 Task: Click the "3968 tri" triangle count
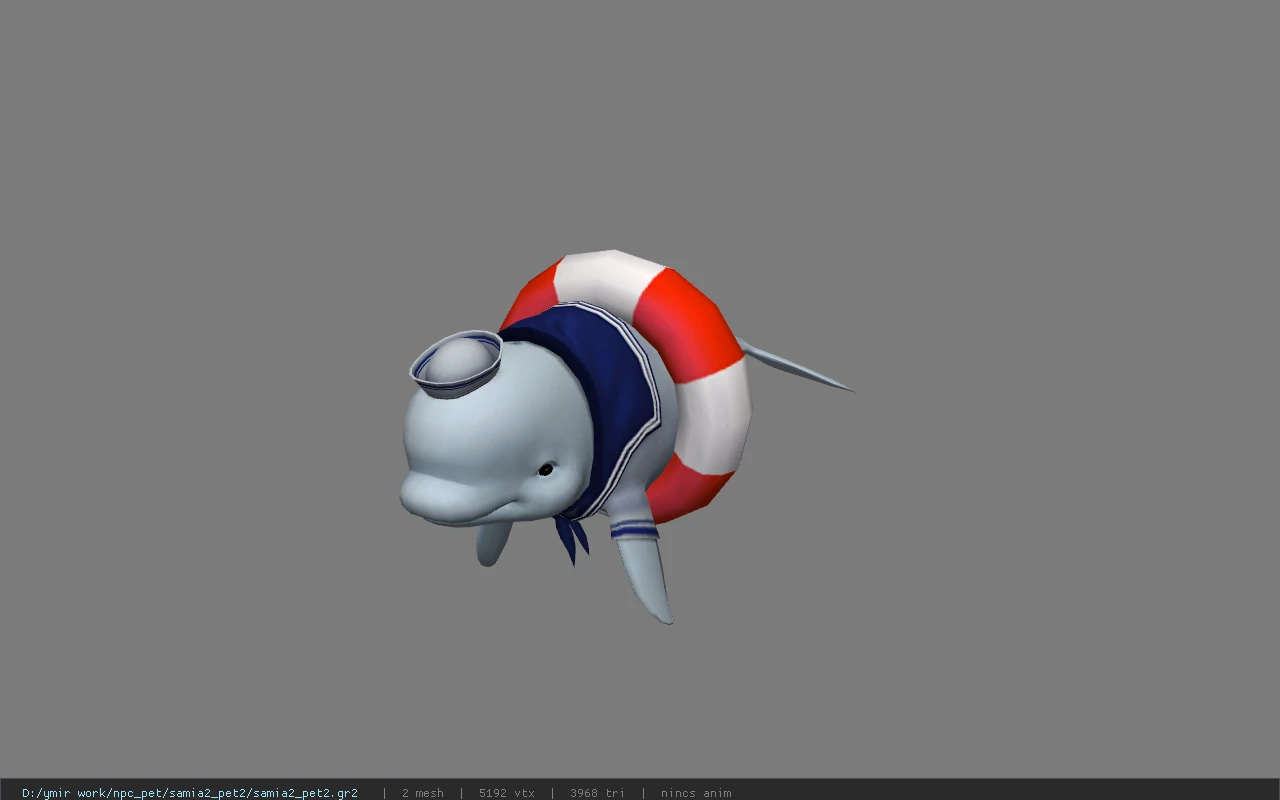597,792
